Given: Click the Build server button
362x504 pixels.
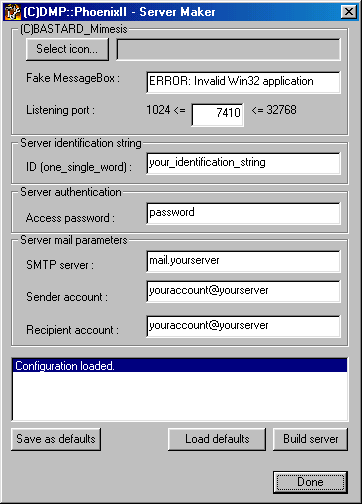Looking at the screenshot, I should [310, 439].
